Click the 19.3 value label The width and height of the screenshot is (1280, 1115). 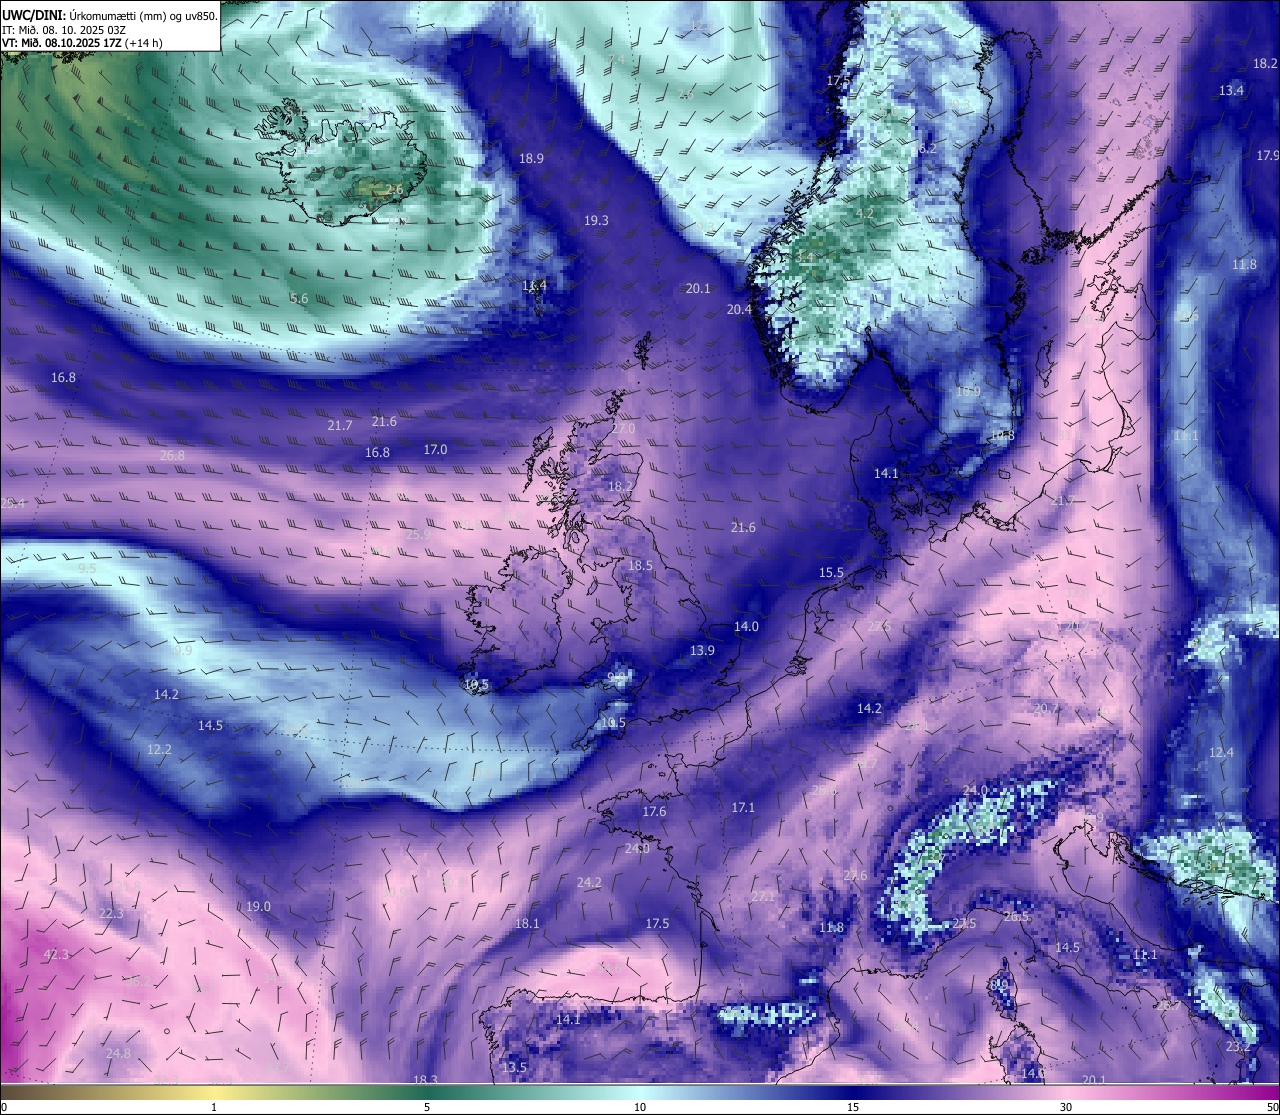(596, 220)
